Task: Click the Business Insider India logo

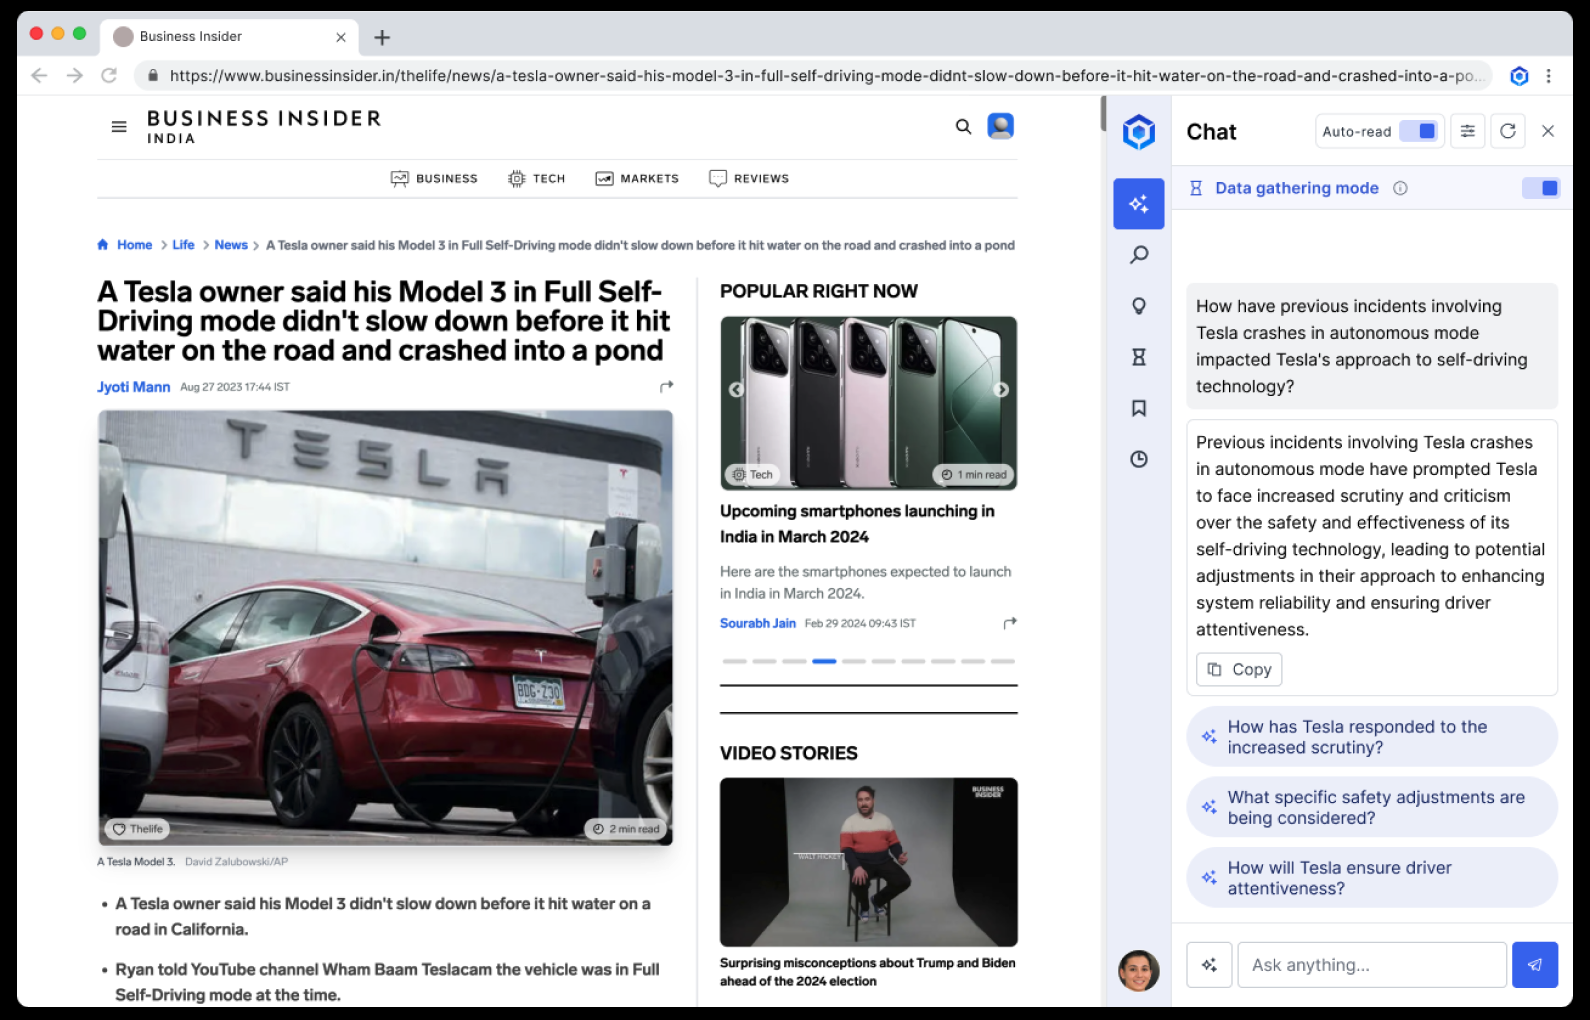Action: click(264, 127)
